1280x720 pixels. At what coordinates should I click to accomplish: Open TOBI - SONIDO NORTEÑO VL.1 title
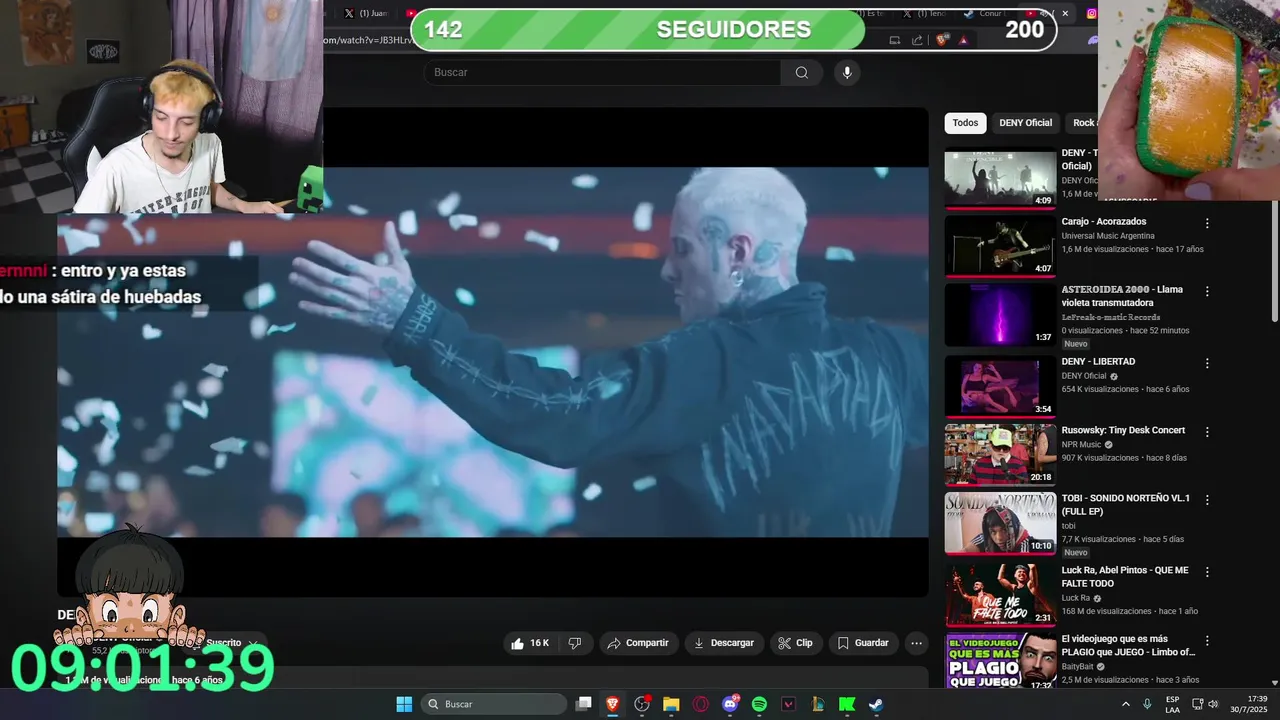point(1125,505)
